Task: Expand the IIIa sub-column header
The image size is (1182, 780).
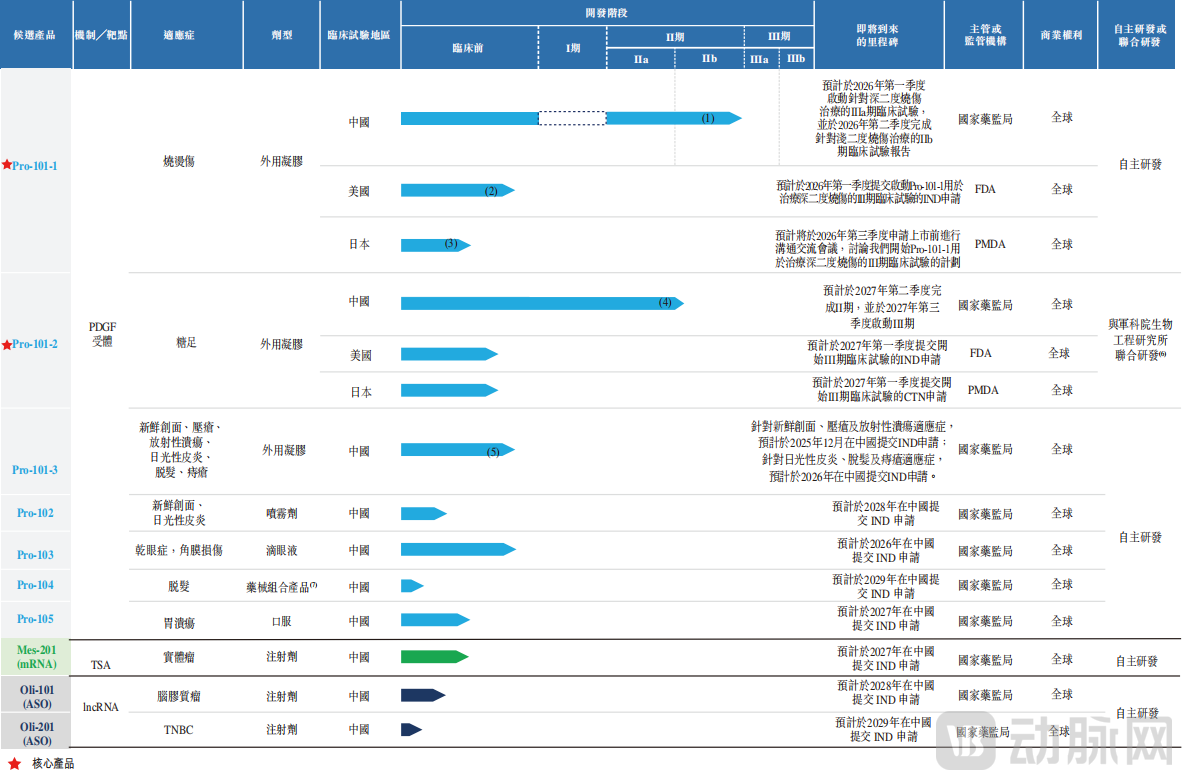Action: (760, 58)
